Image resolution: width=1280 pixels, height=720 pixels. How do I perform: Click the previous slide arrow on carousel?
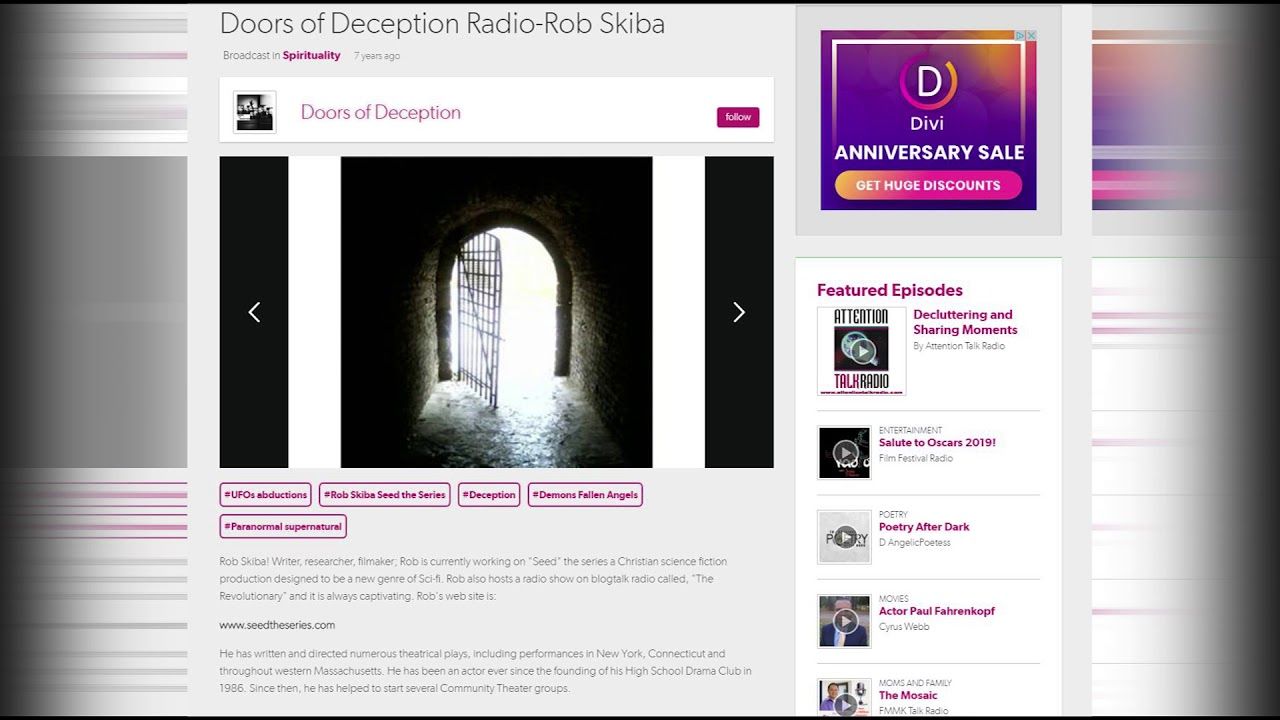[x=254, y=313]
